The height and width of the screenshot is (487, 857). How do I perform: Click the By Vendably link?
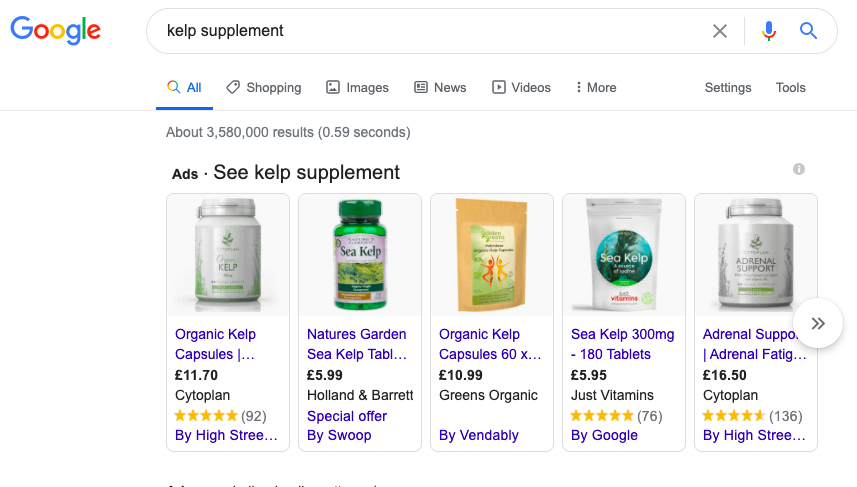pos(479,435)
